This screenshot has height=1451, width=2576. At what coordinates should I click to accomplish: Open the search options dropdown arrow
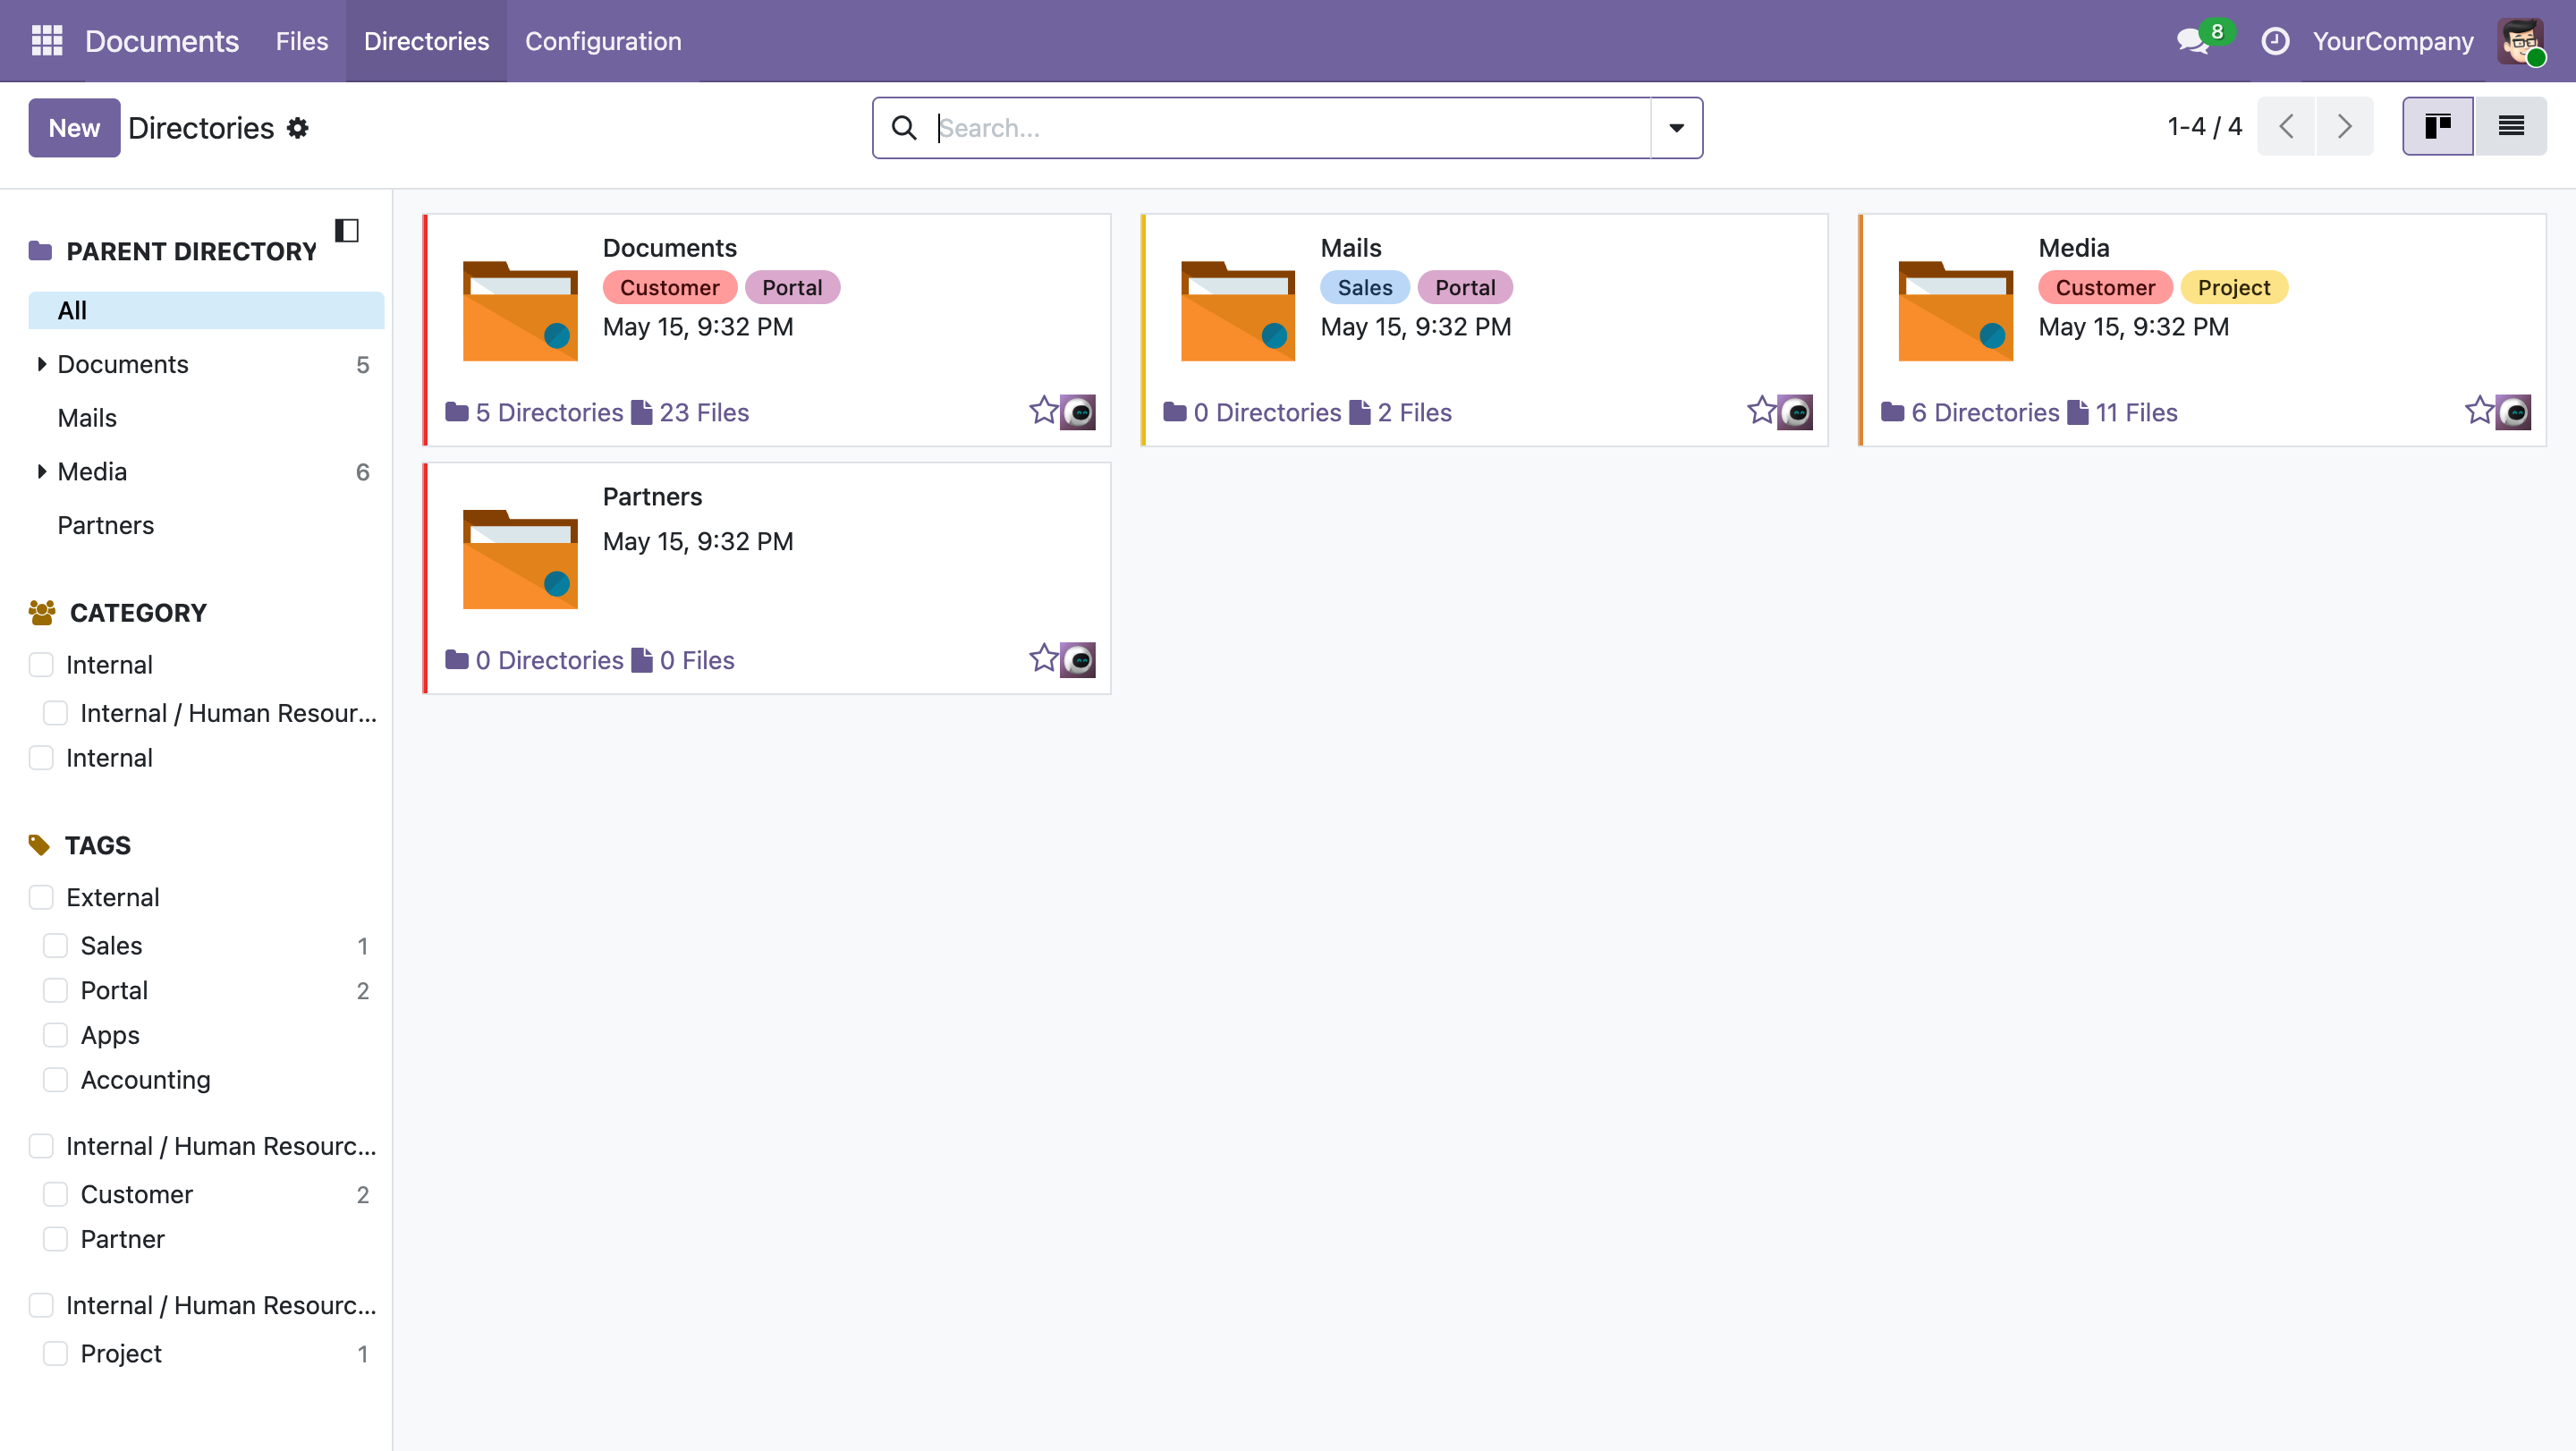[x=1677, y=128]
